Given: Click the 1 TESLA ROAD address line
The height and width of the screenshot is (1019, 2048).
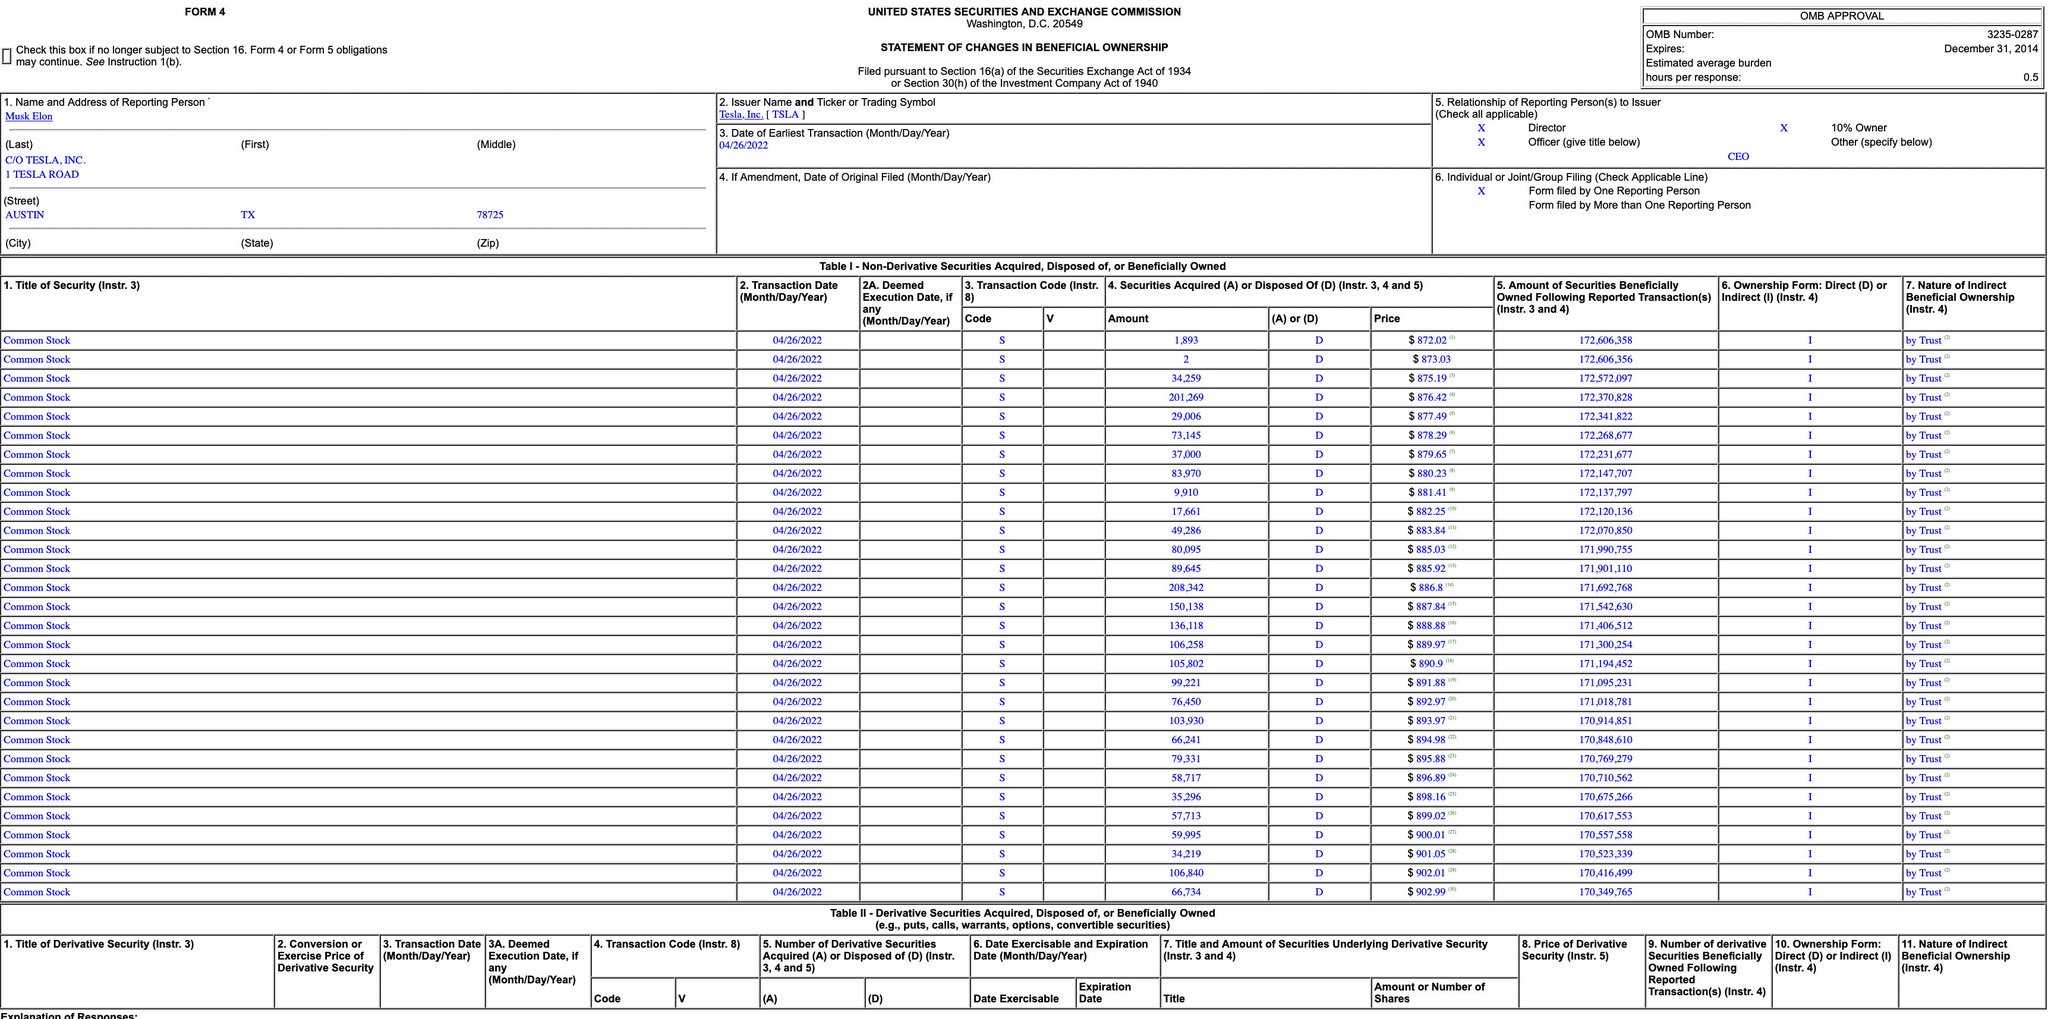Looking at the screenshot, I should (x=42, y=175).
